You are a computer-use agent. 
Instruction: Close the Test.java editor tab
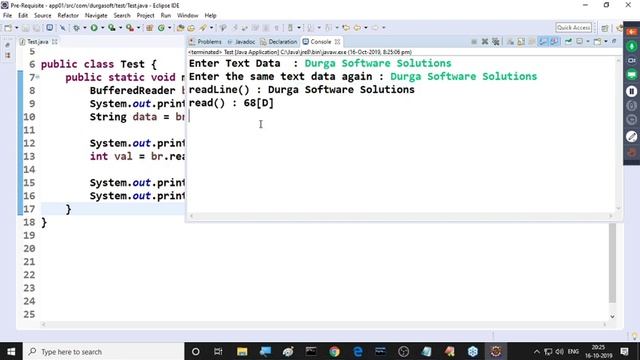tap(55, 42)
